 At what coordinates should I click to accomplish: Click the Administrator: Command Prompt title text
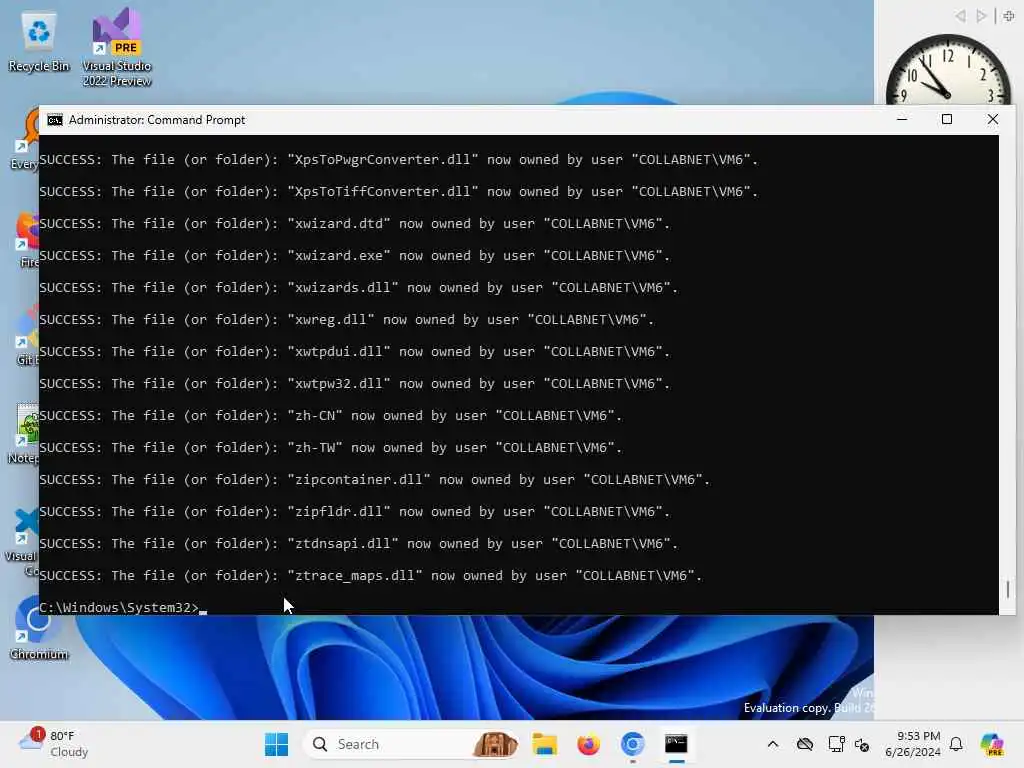click(157, 120)
